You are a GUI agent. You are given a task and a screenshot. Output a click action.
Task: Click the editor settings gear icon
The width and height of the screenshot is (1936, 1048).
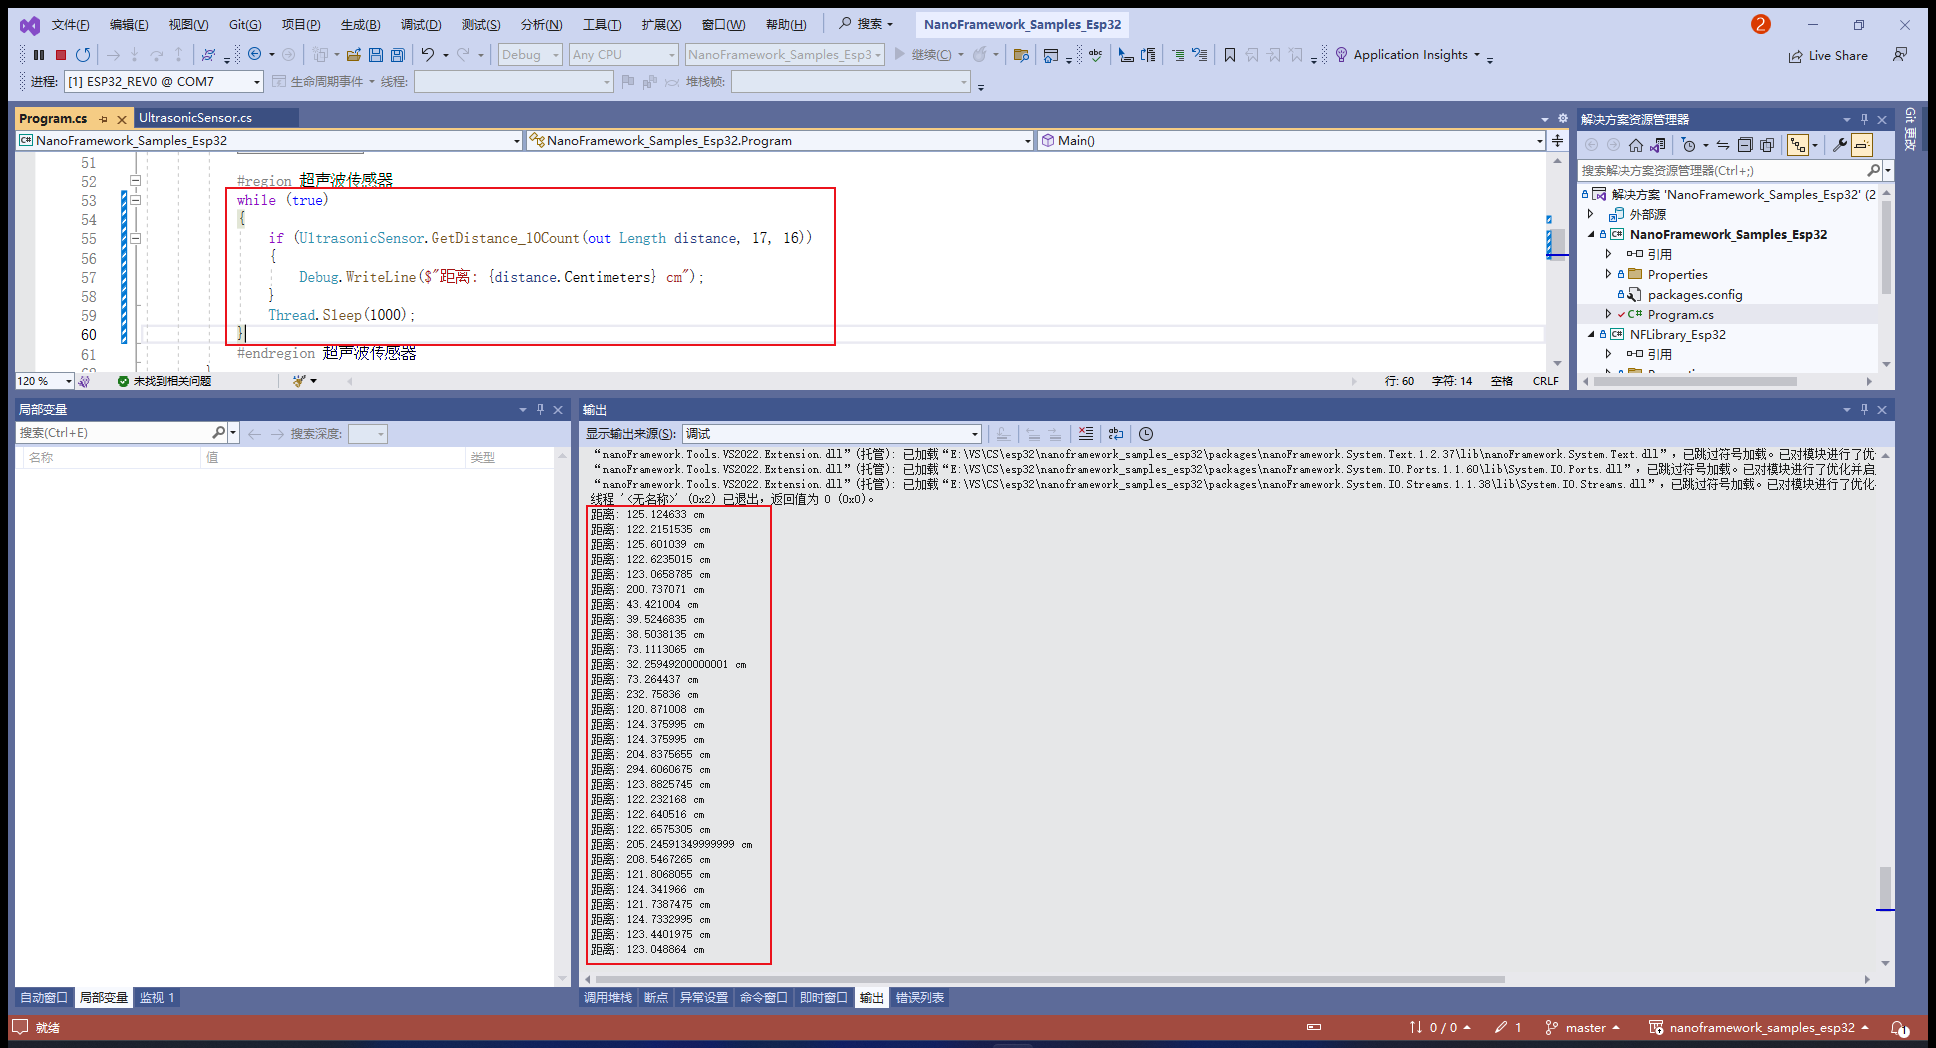tap(1563, 118)
